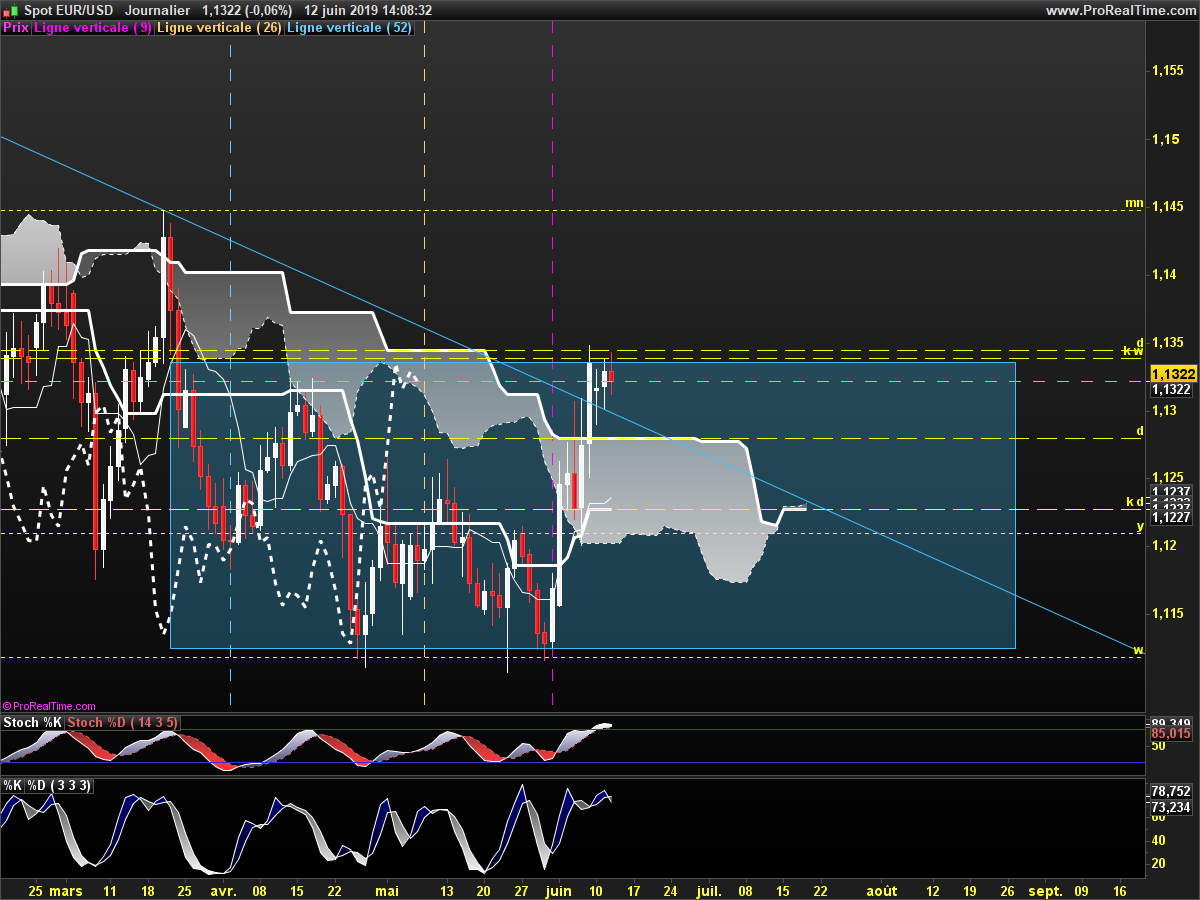Image resolution: width=1200 pixels, height=900 pixels.
Task: Click the 1,13 price axis label
Action: click(1165, 411)
